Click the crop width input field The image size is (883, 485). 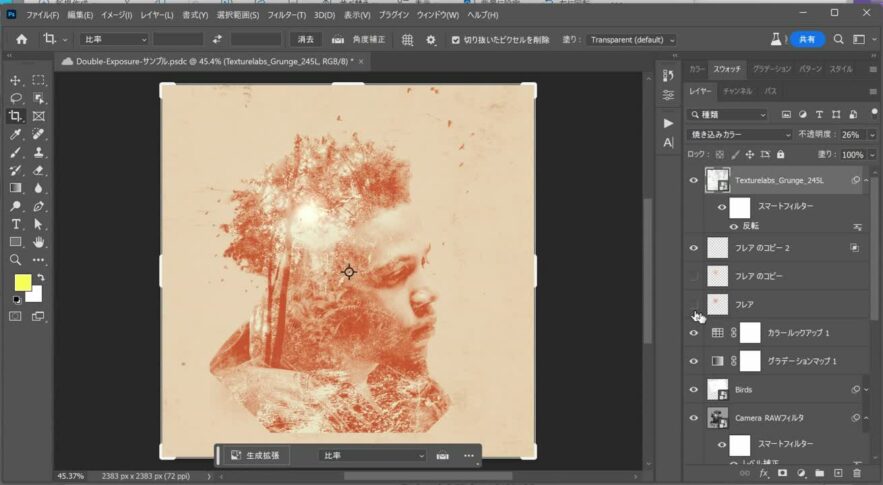[178, 39]
